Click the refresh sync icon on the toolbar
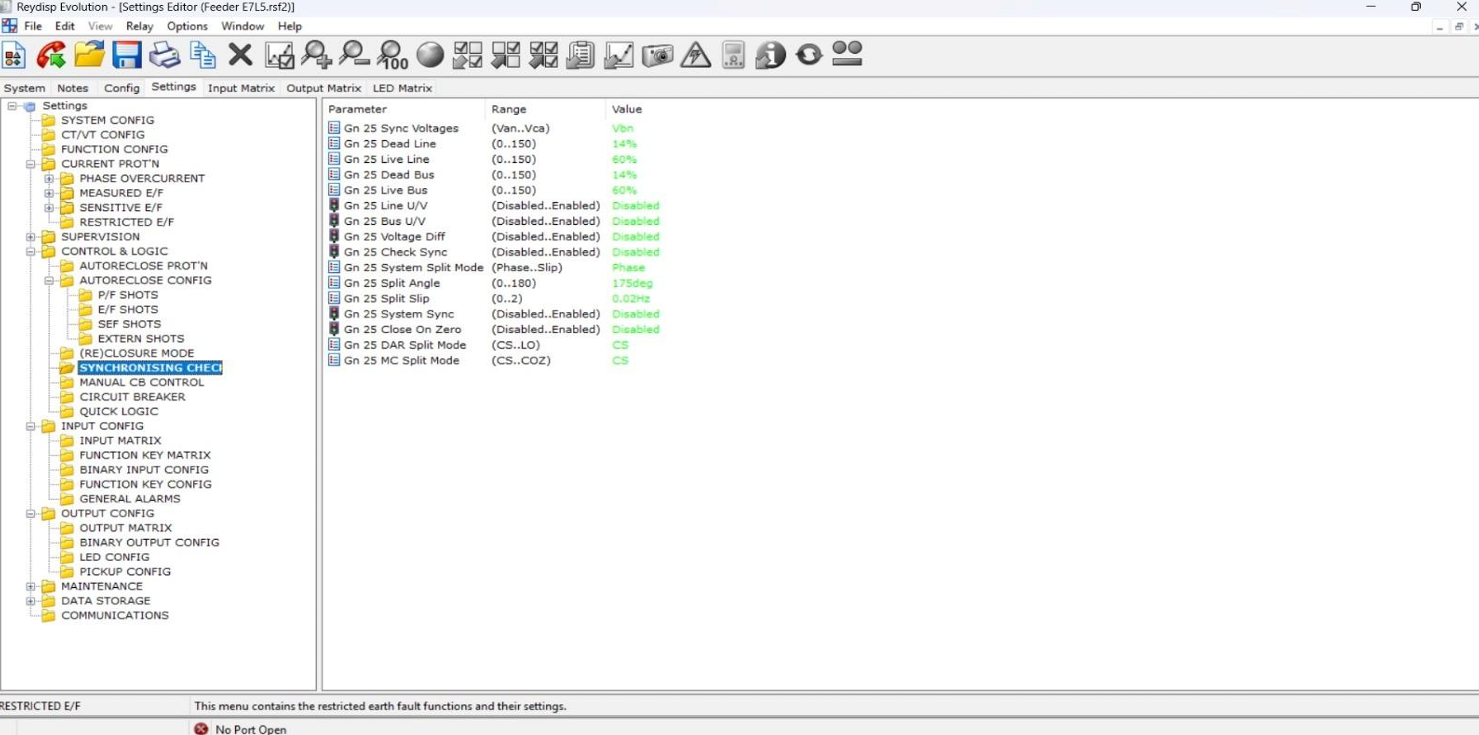 (808, 54)
